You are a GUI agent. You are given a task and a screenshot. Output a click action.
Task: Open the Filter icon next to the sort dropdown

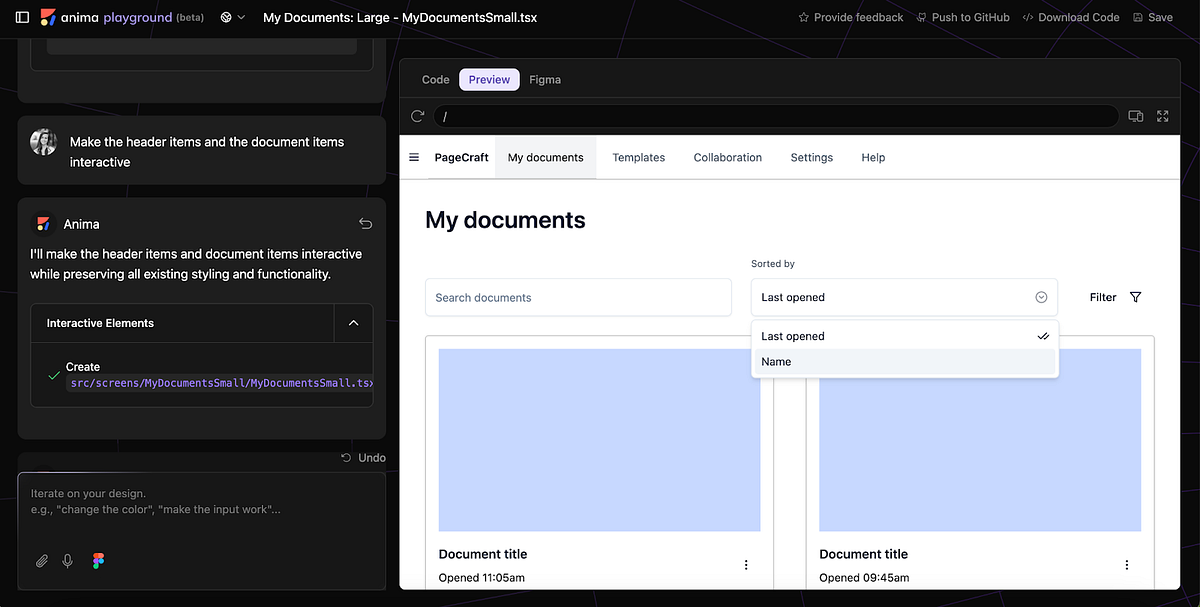pos(1135,297)
